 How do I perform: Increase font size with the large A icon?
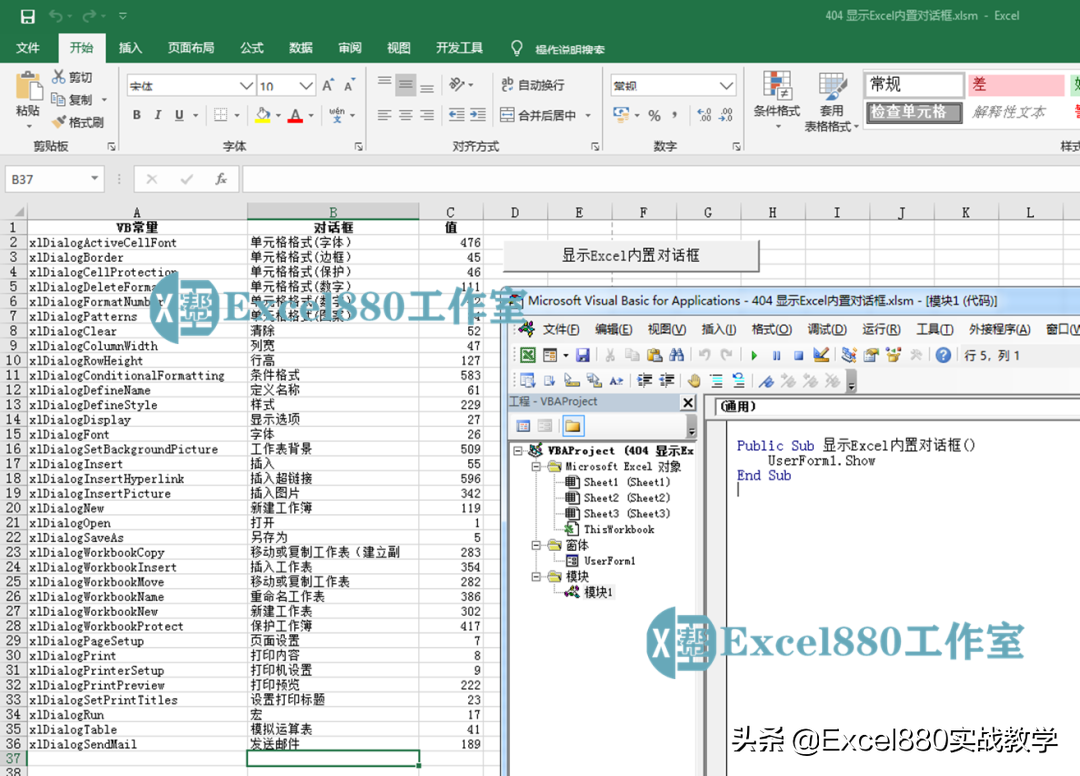pos(328,85)
